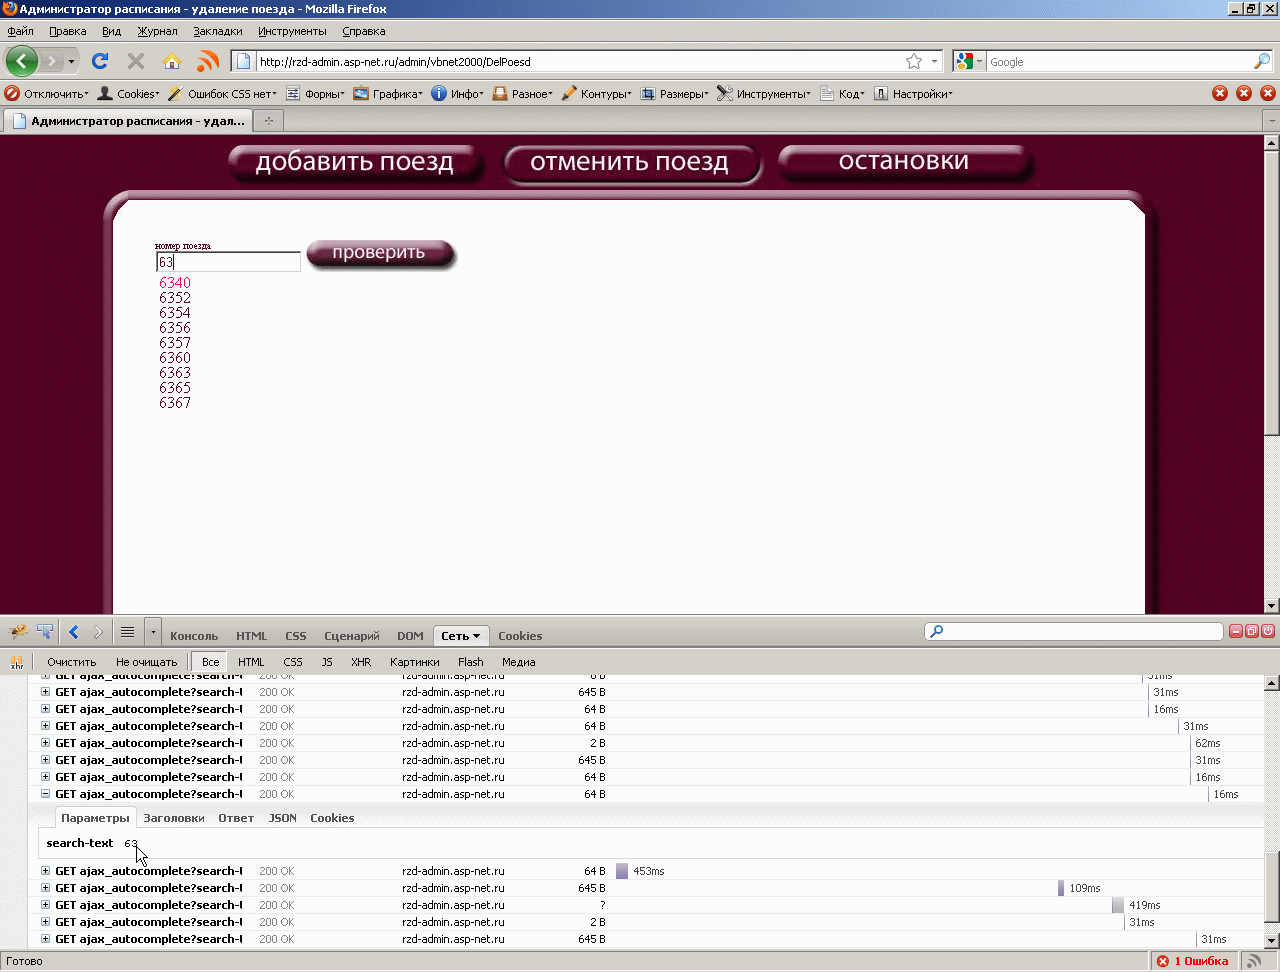Go back with the green Back arrow
1280x972 pixels.
(x=22, y=61)
